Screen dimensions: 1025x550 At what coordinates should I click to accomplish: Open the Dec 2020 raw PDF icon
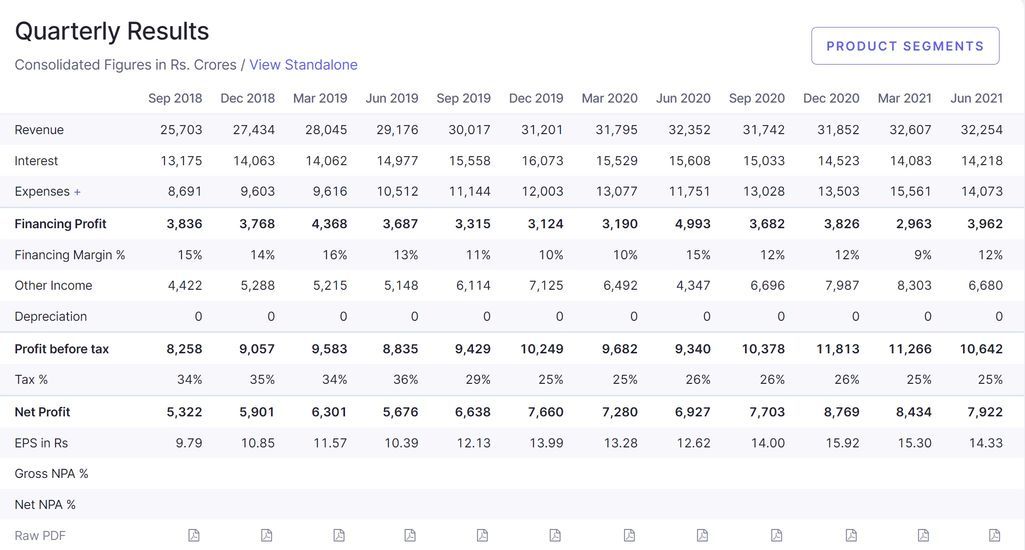pyautogui.click(x=851, y=536)
